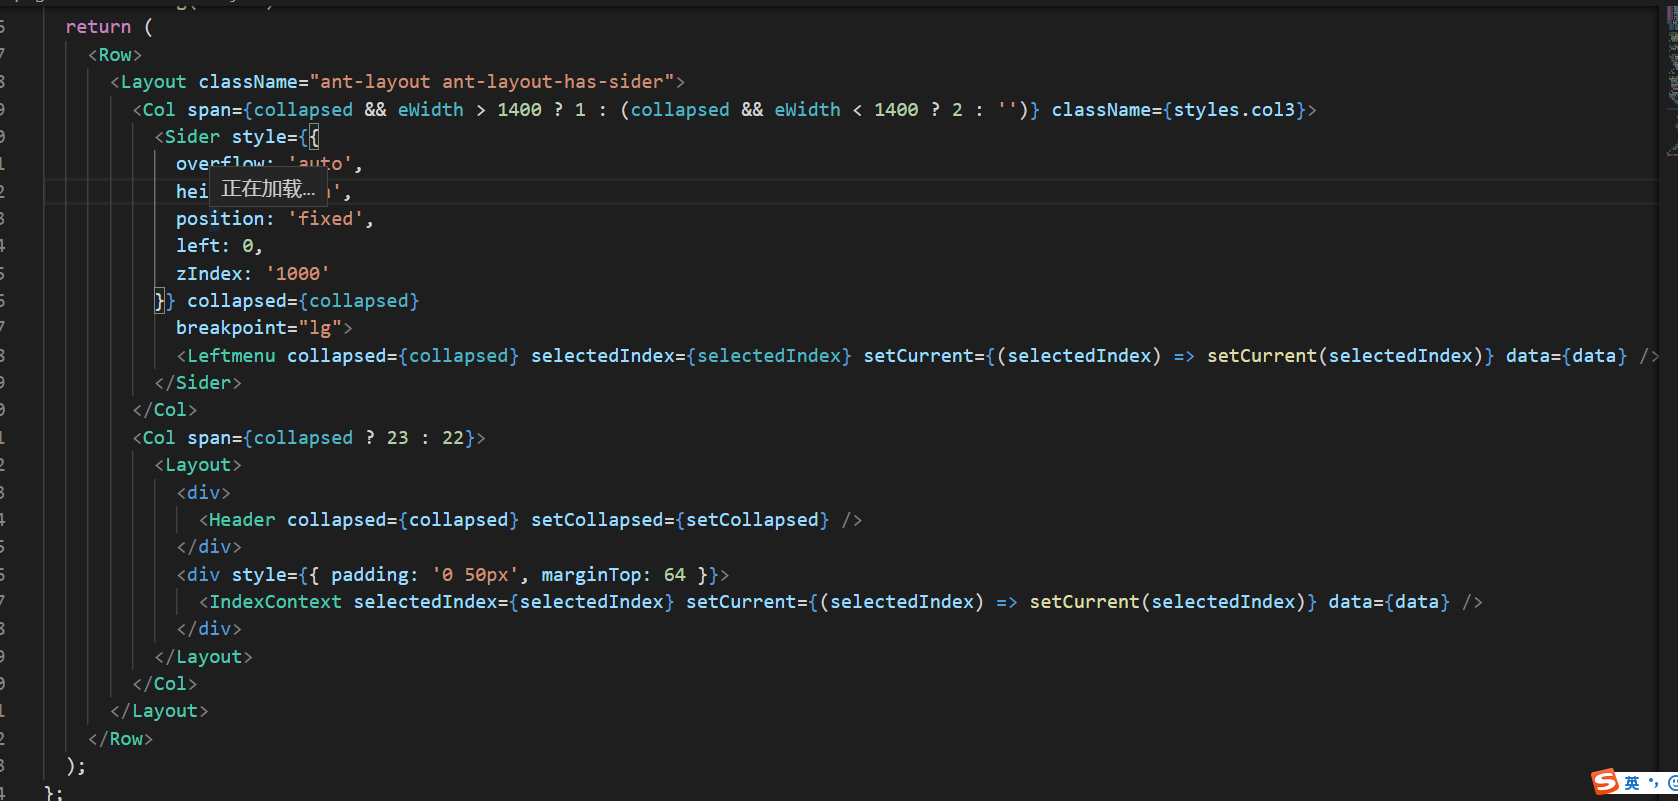Toggle the 英 input language indicator
This screenshot has height=801, width=1678.
[1632, 783]
